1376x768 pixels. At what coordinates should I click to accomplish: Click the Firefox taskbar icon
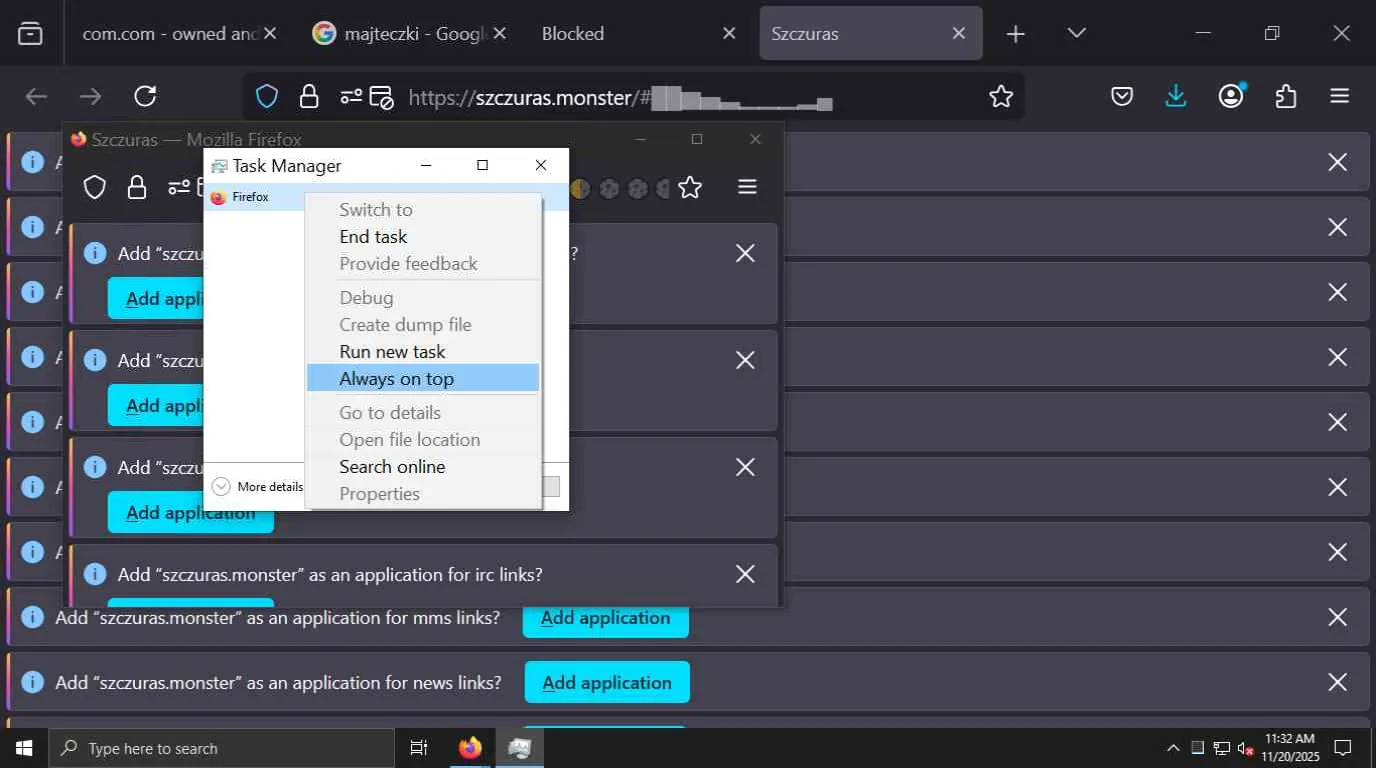click(x=470, y=748)
